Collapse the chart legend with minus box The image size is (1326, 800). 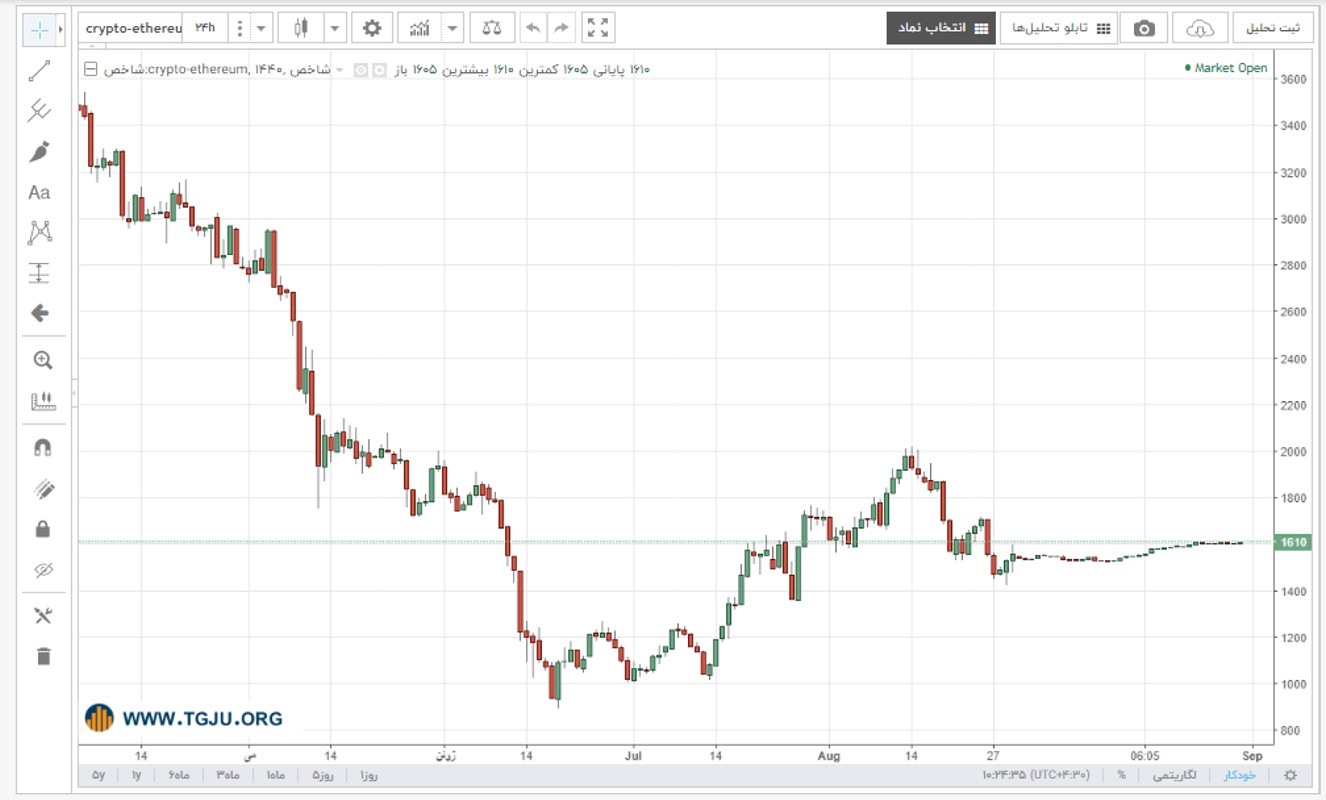(92, 69)
